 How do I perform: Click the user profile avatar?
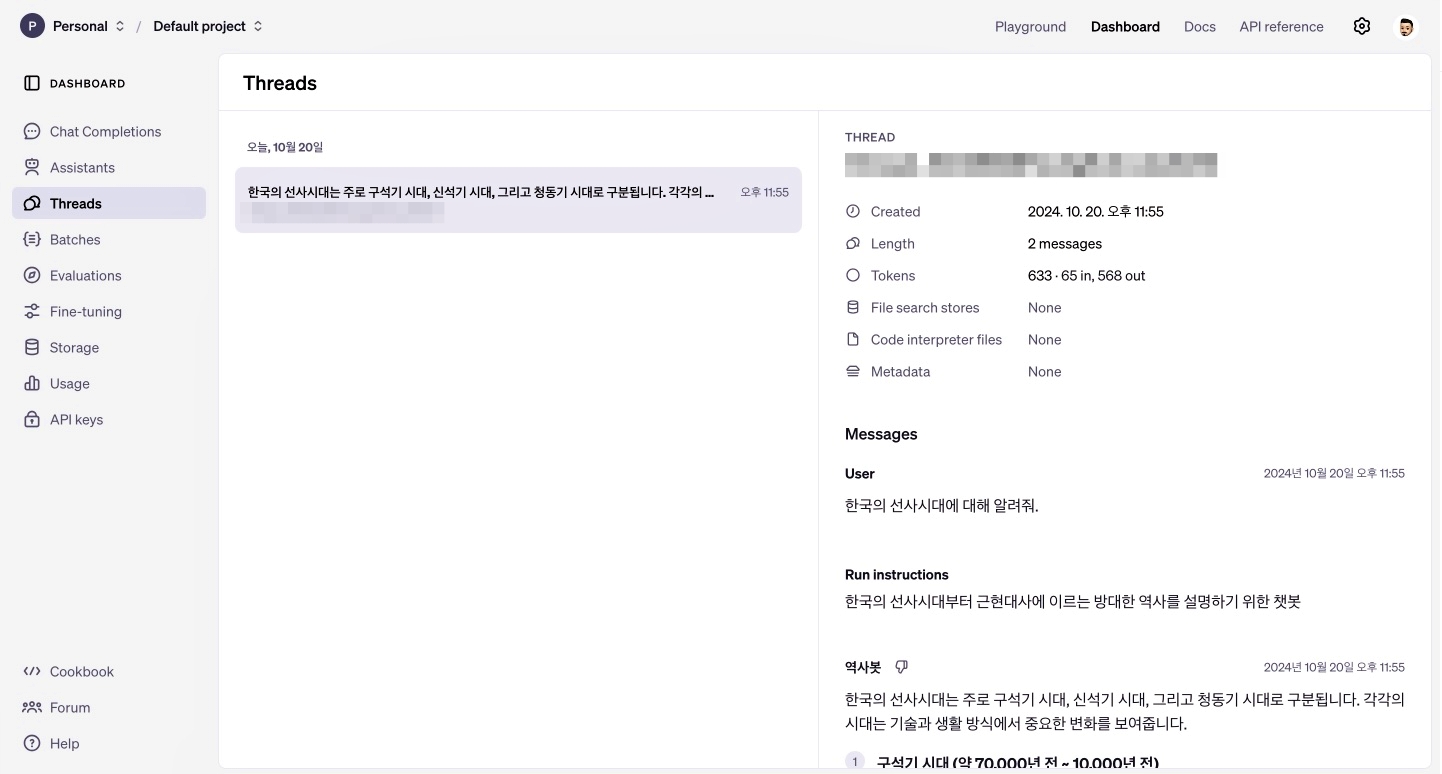click(1405, 27)
